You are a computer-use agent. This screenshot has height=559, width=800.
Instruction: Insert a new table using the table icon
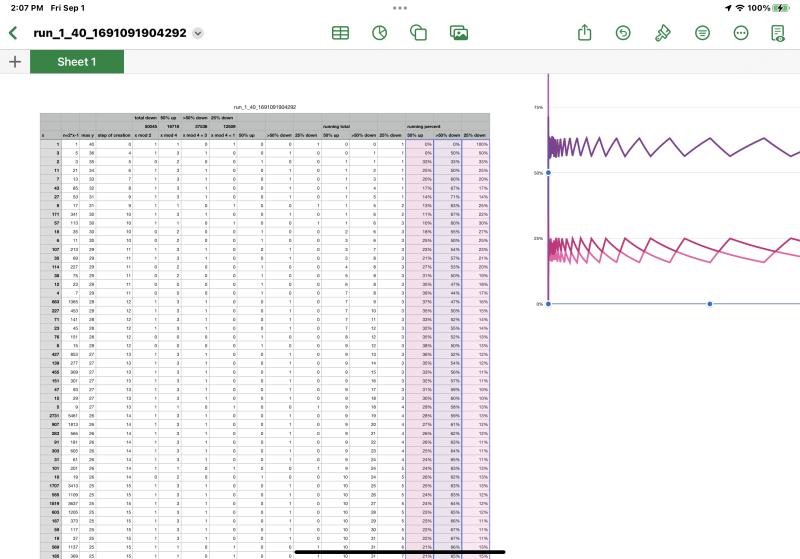pyautogui.click(x=340, y=33)
